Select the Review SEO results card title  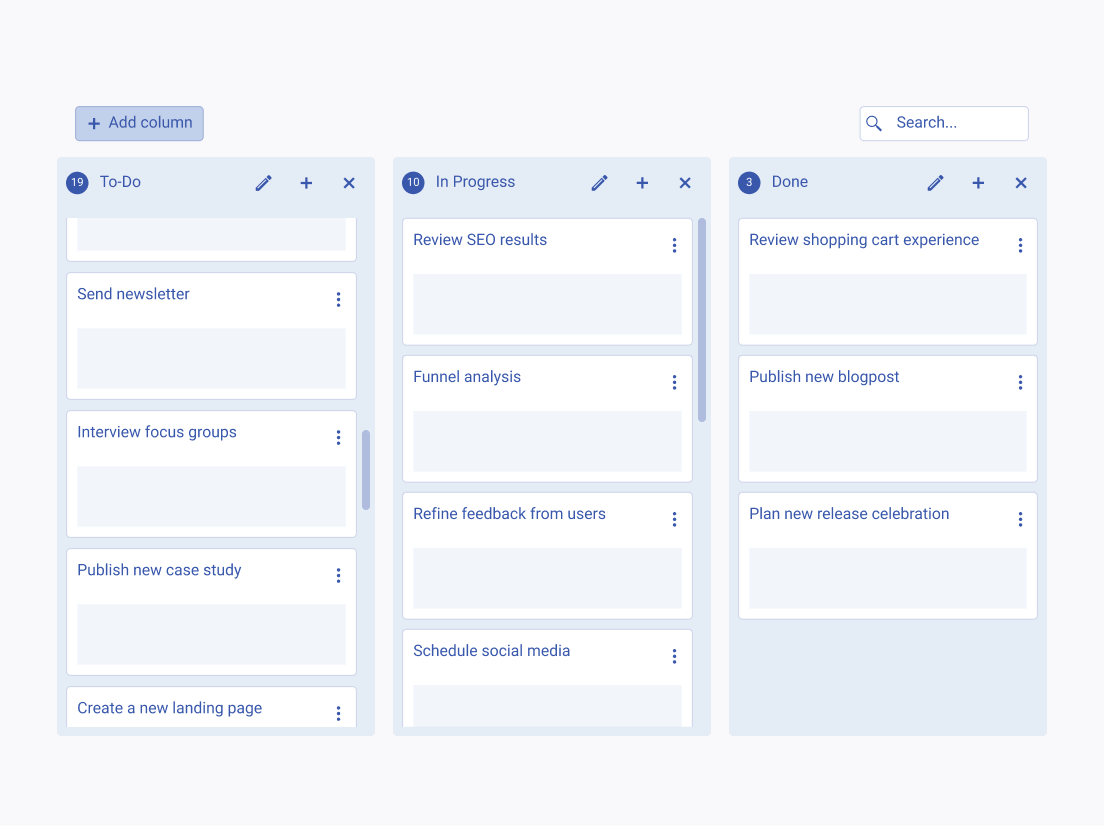pos(480,240)
